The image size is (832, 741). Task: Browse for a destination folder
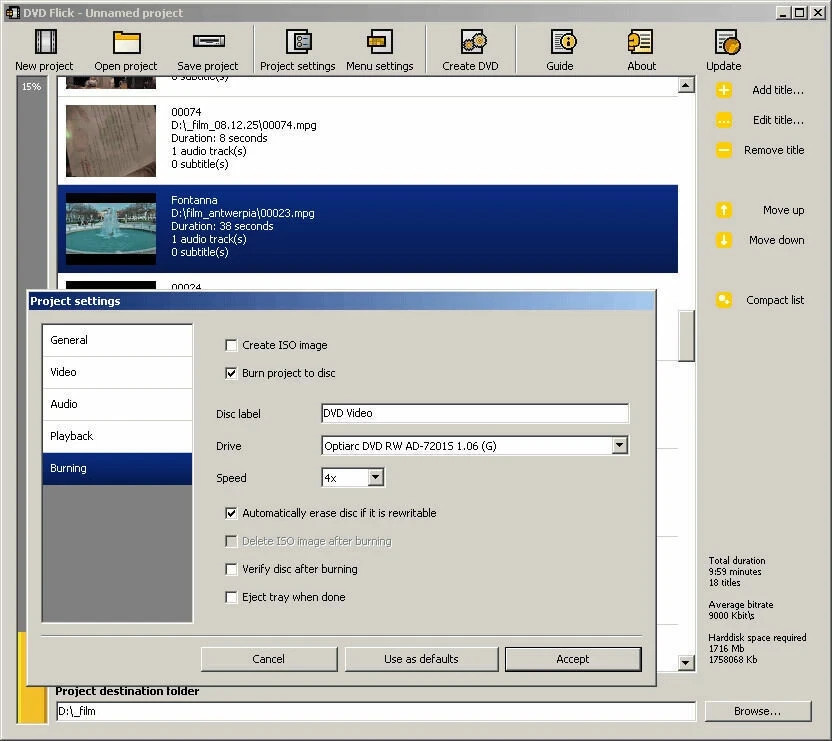[x=757, y=711]
